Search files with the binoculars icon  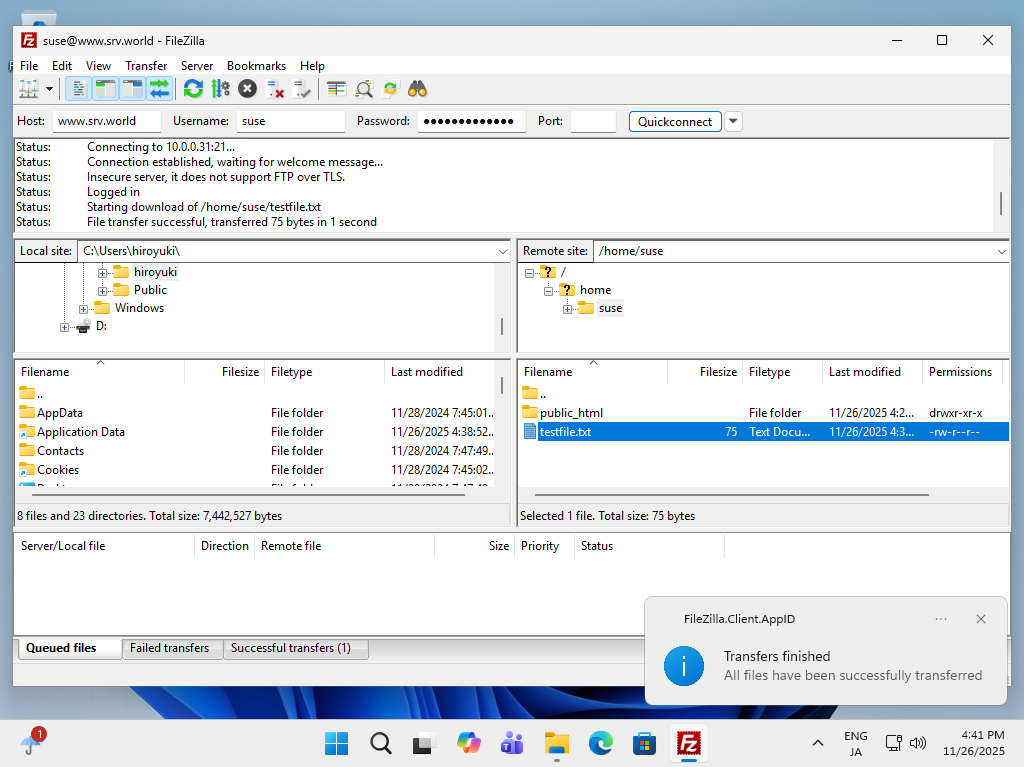coord(418,89)
